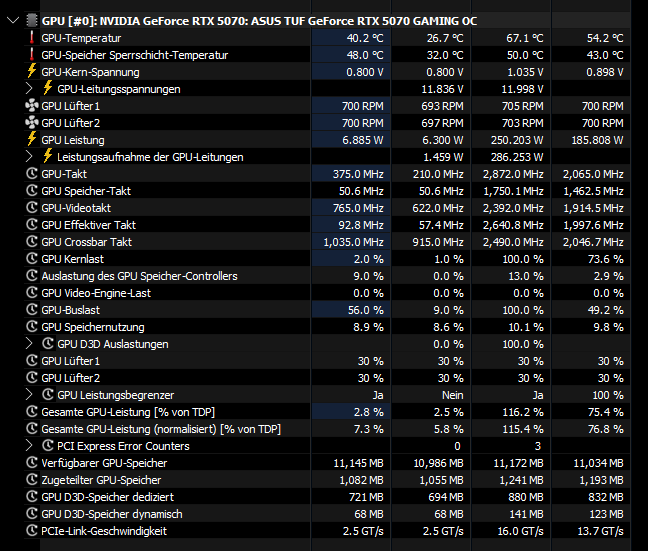Select the GPU Leistung label
The image size is (648, 551).
click(73, 140)
